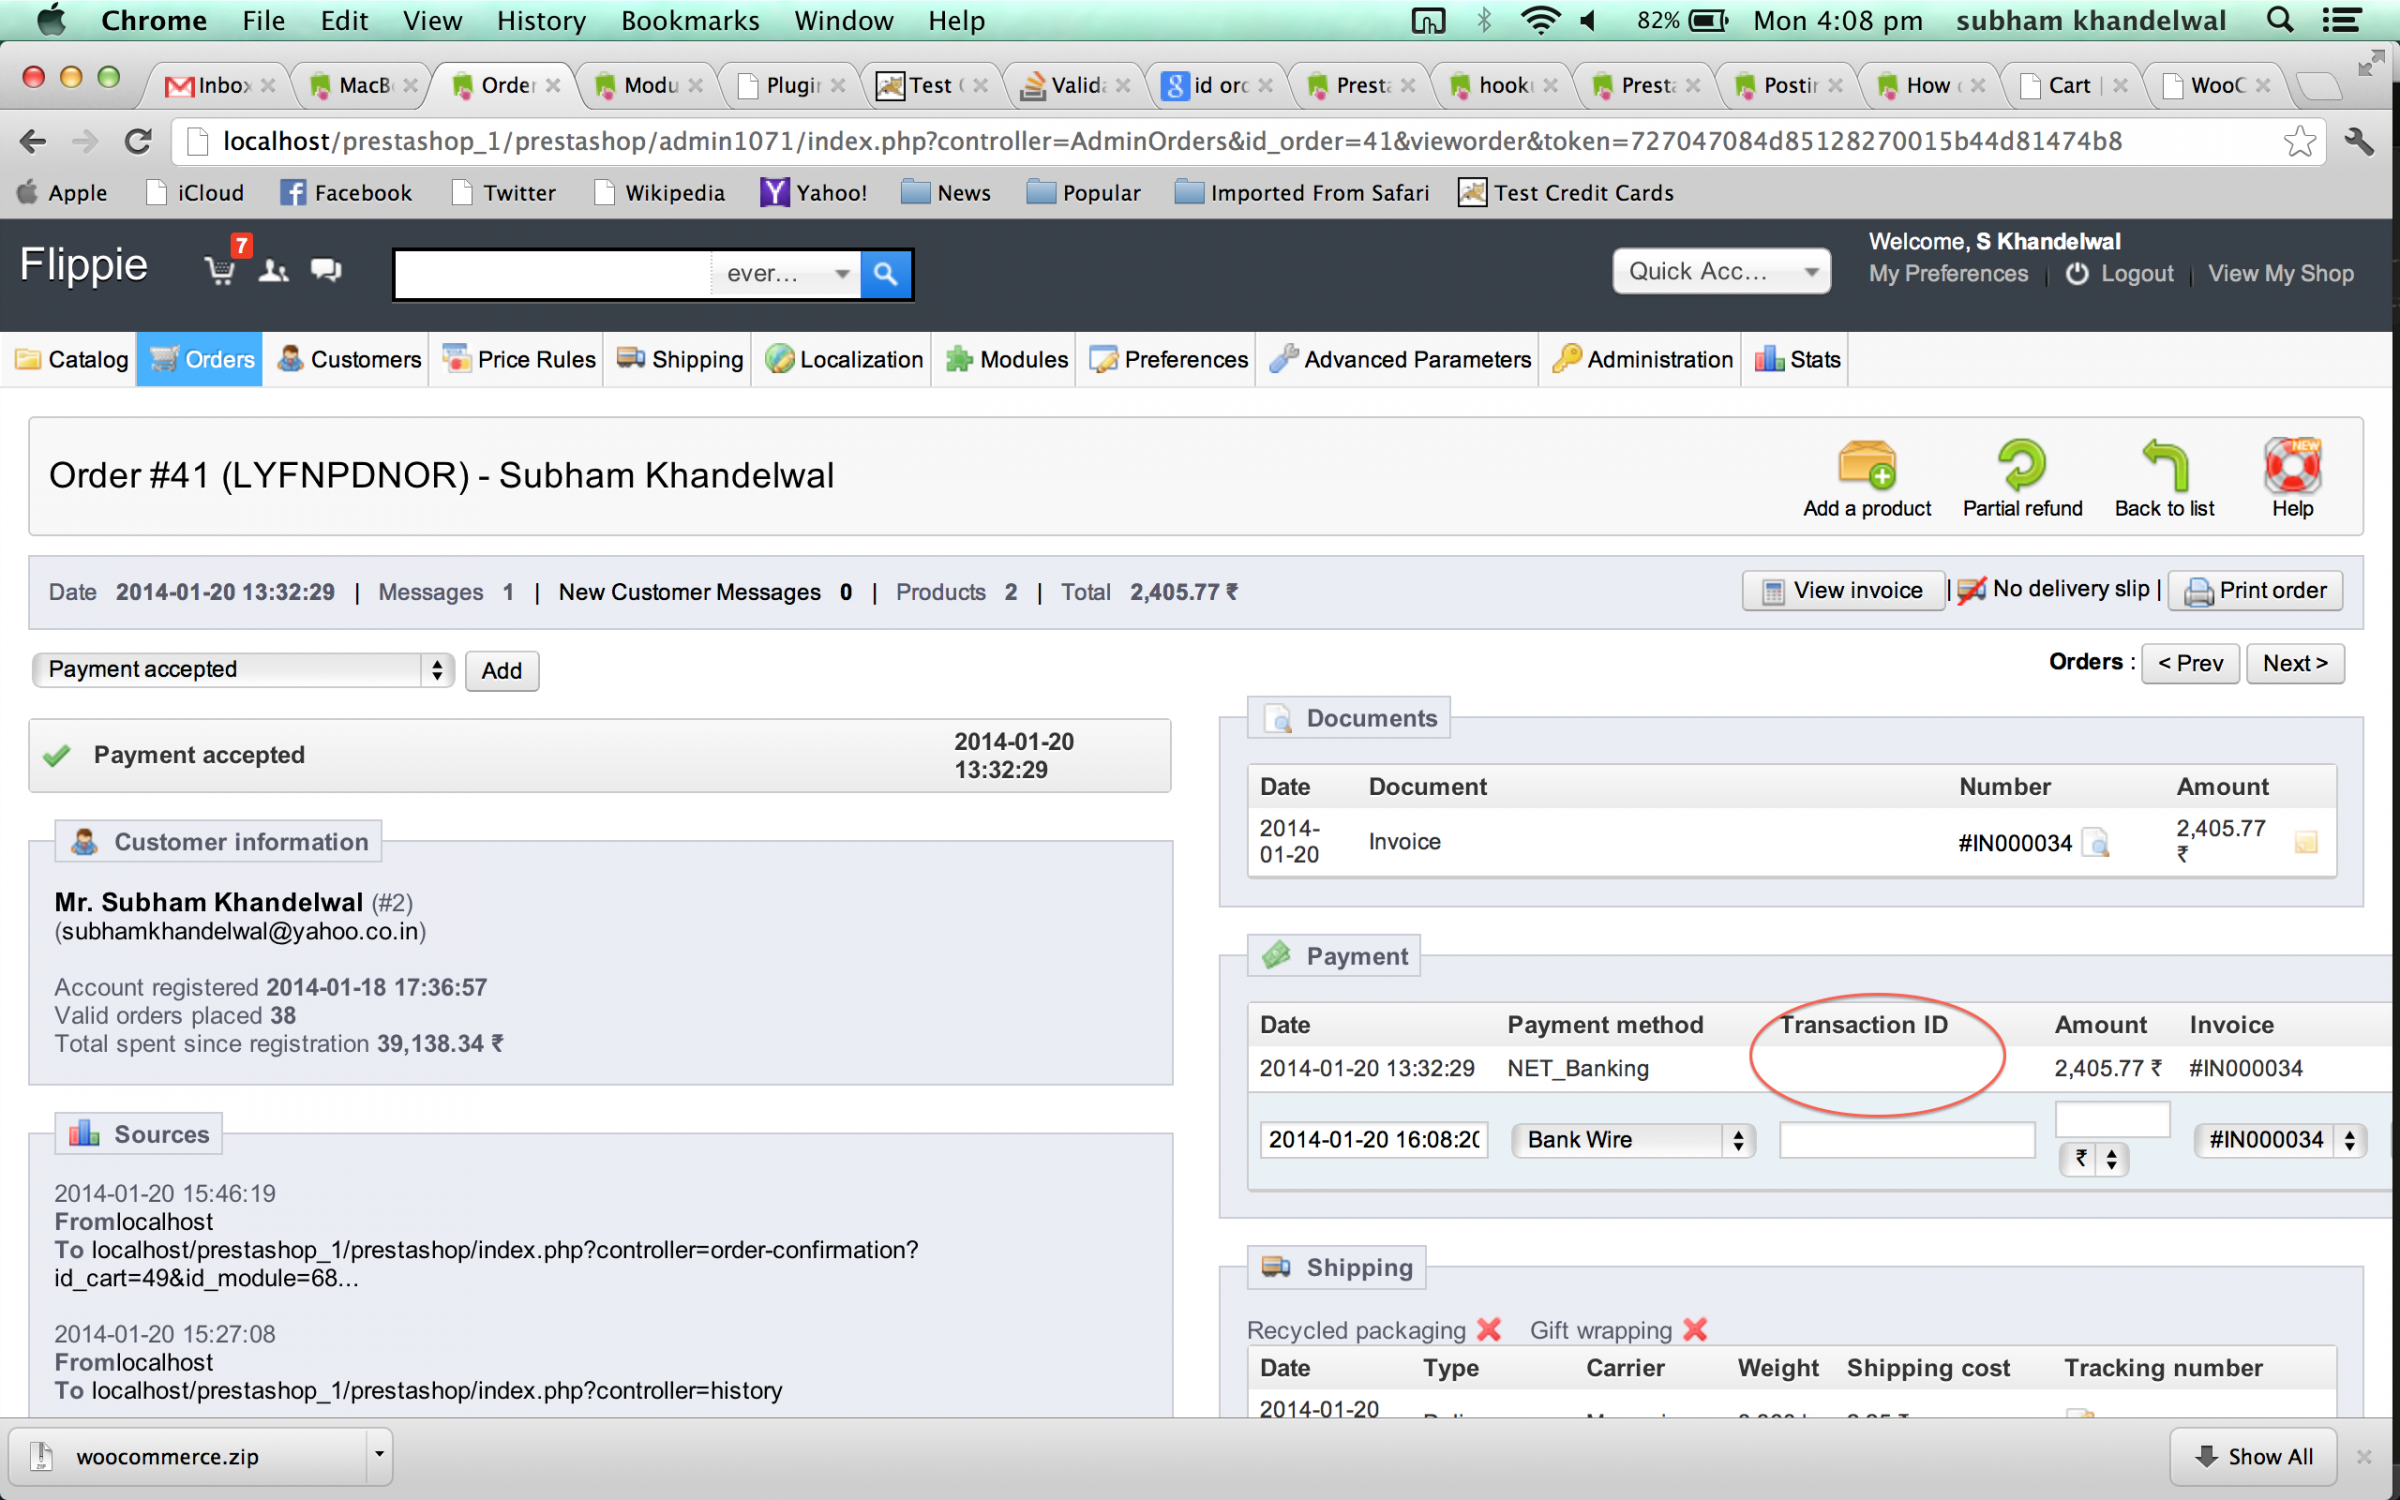Click the Partial refund green arrow icon

click(x=2021, y=466)
